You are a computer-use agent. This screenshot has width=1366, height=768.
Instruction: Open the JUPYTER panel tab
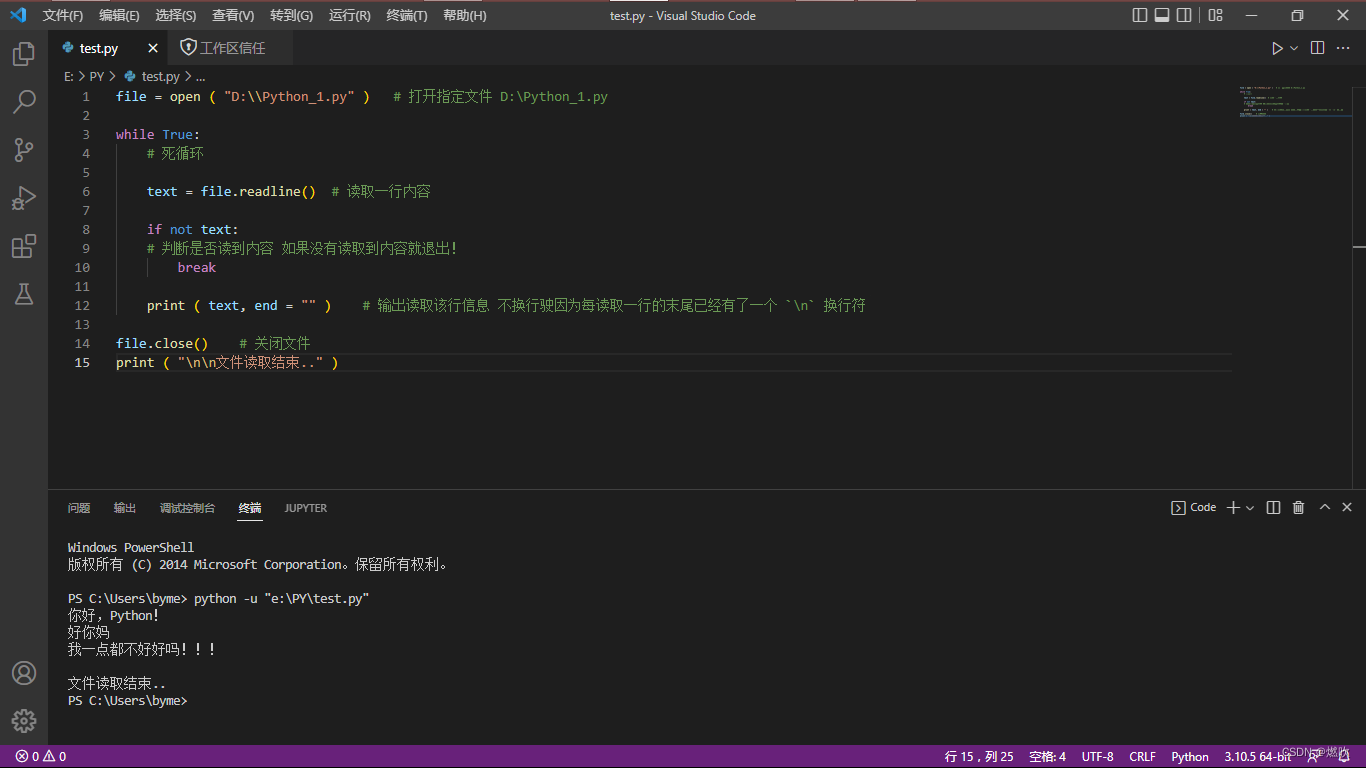point(306,508)
